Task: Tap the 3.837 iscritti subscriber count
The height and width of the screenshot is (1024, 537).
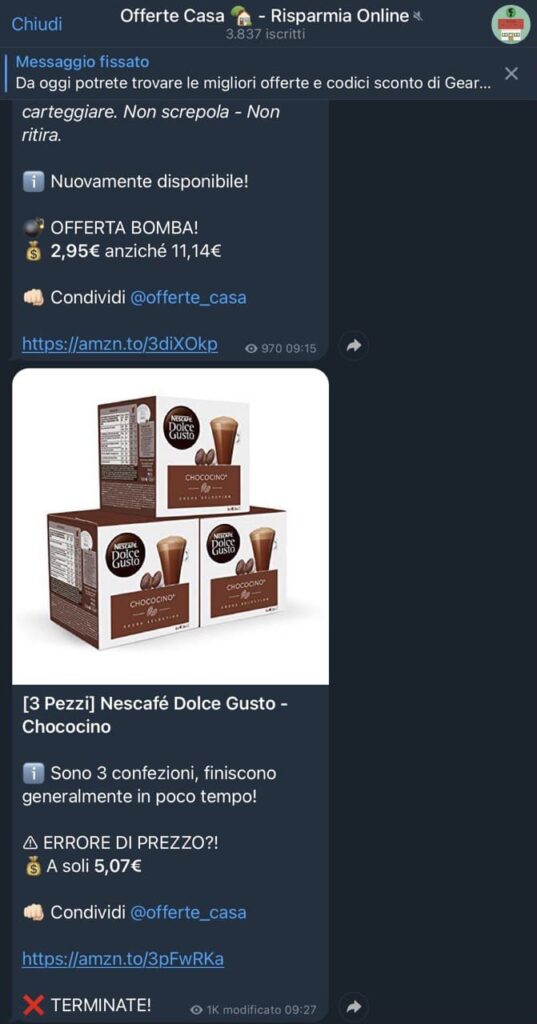Action: point(265,35)
